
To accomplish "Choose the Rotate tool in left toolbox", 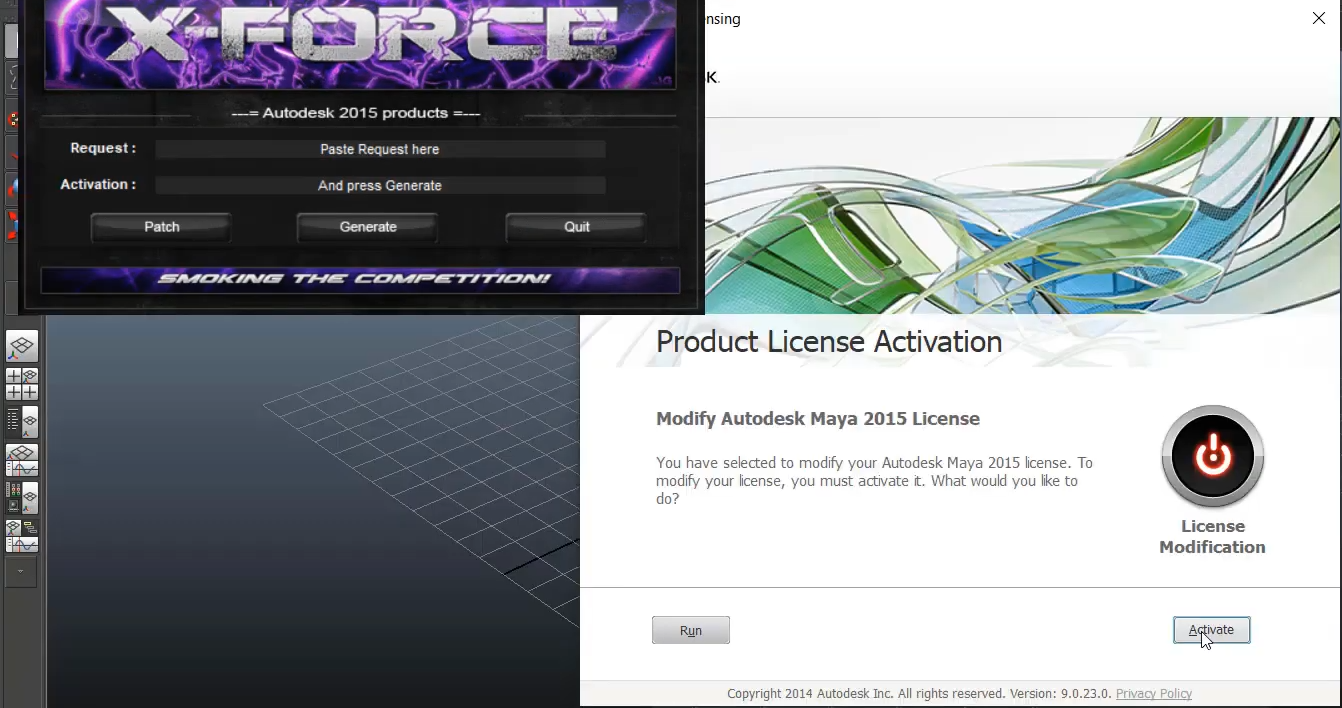I will pyautogui.click(x=12, y=188).
